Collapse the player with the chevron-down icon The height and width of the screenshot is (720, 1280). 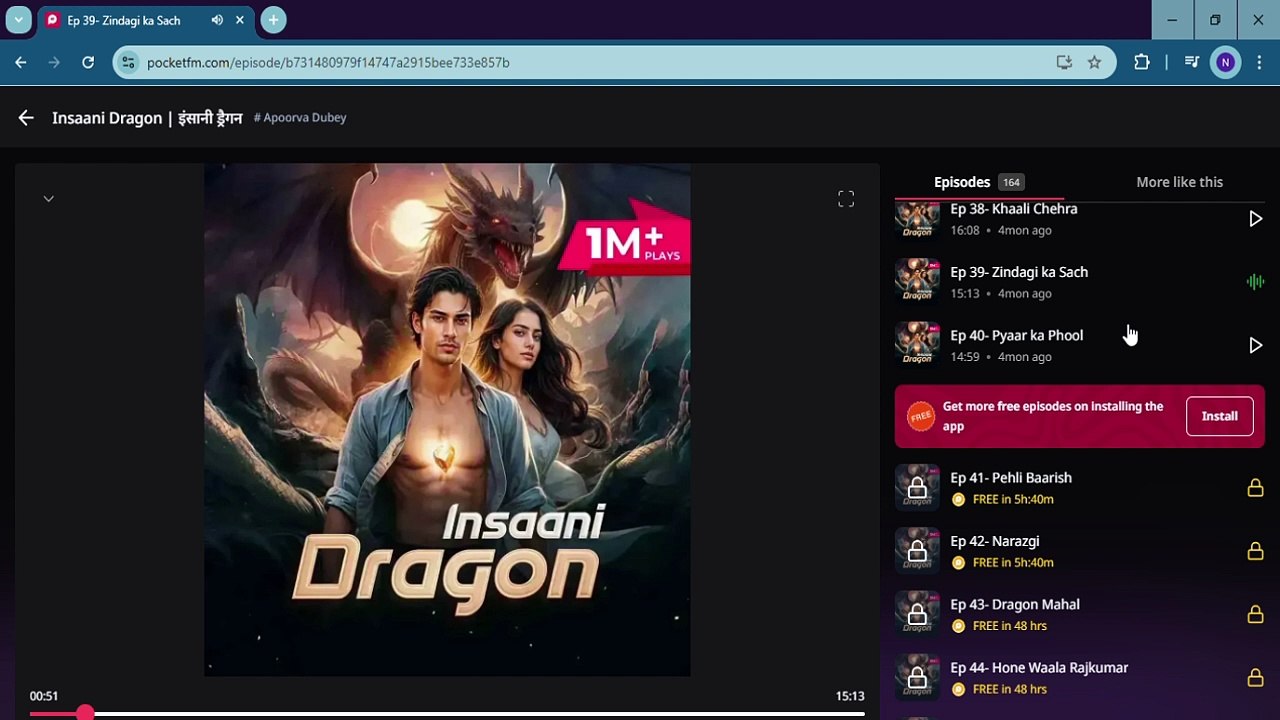tap(48, 199)
